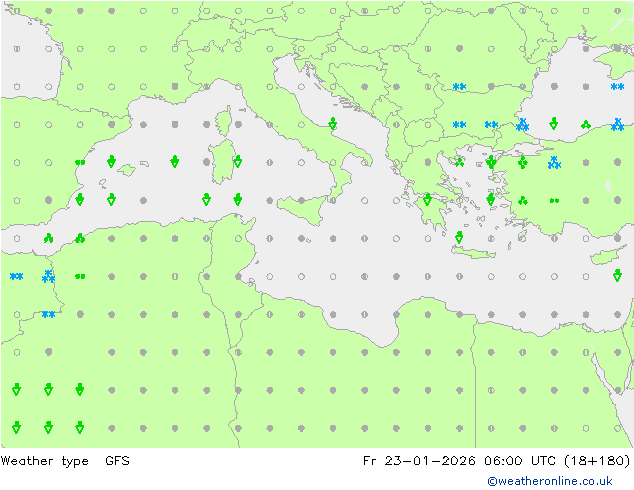
Task: Click the snow symbol on Romania's southern border
Action: (x=459, y=87)
